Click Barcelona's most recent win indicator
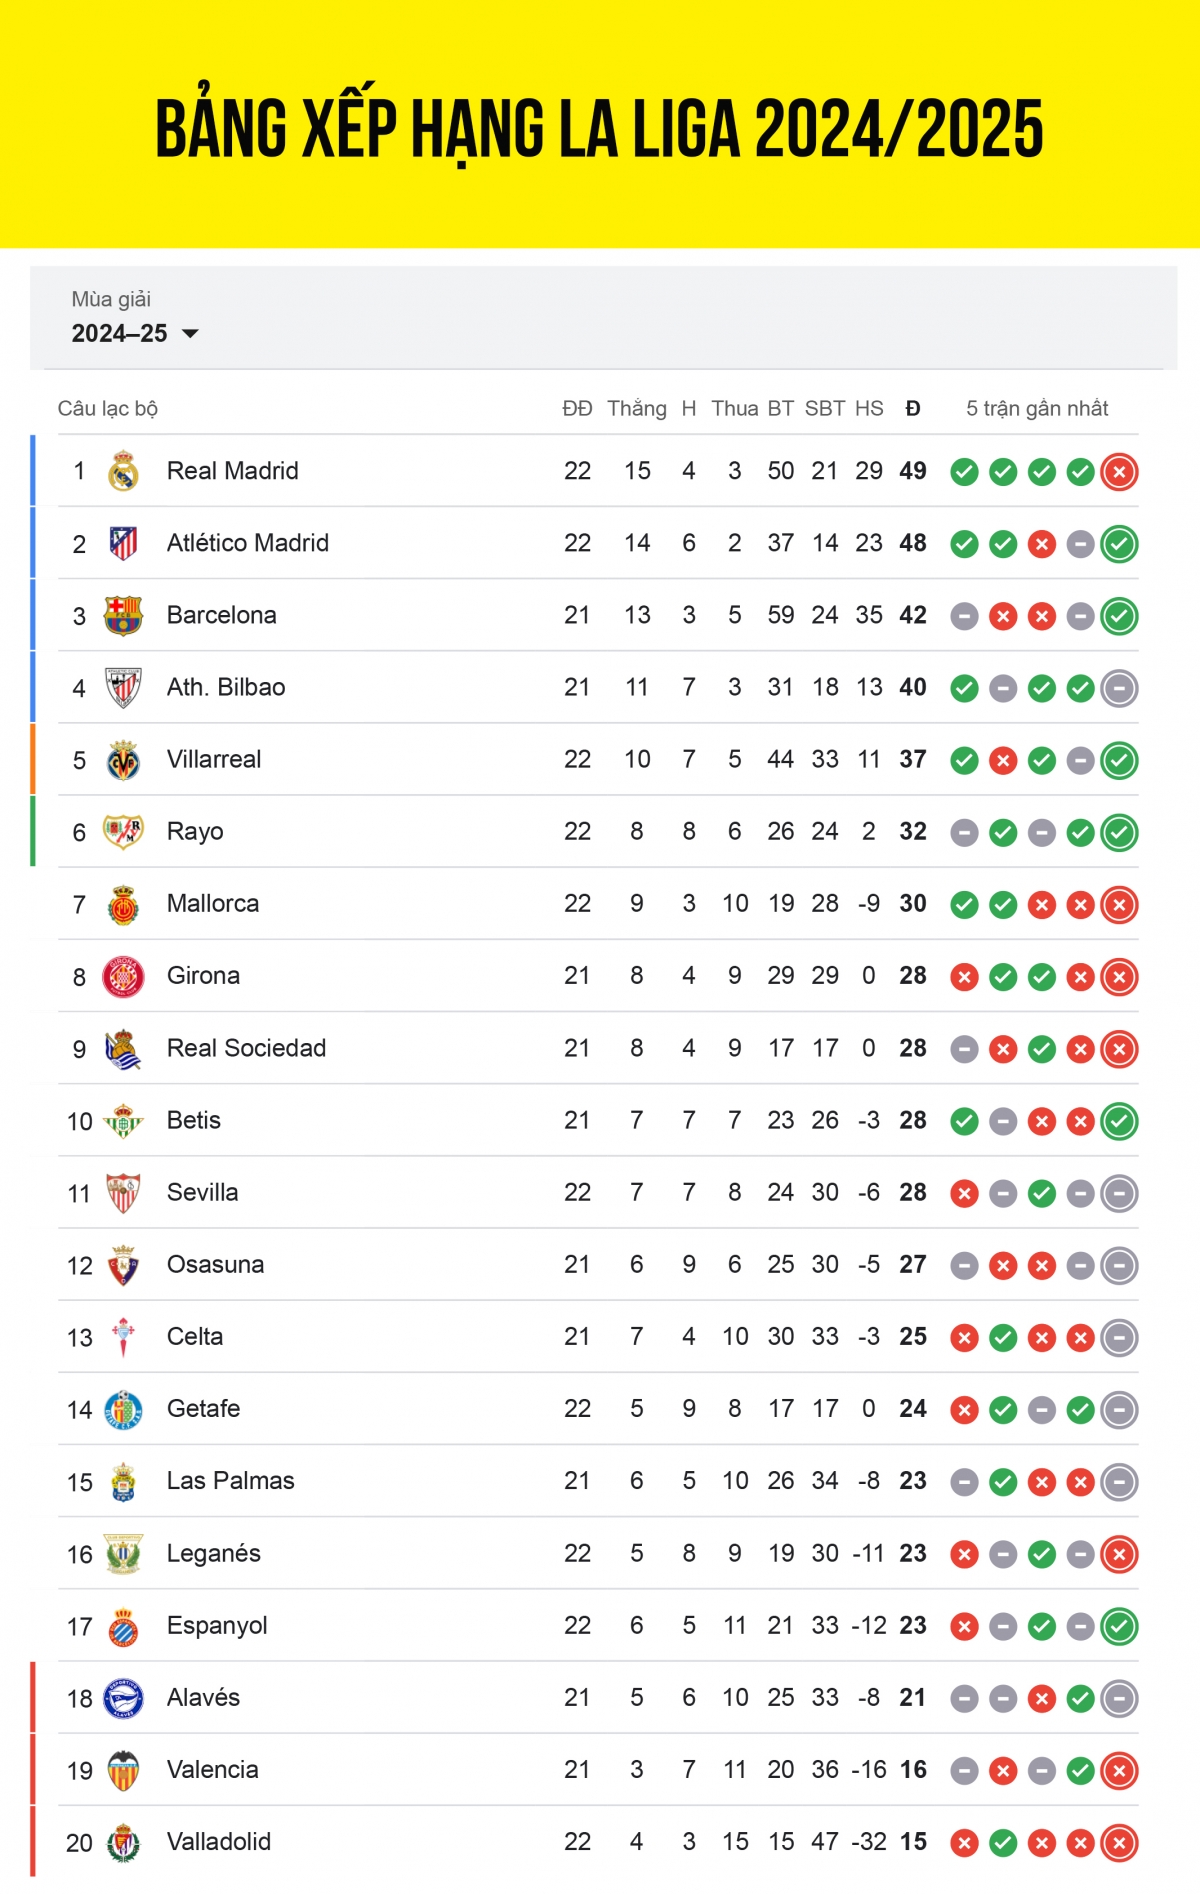This screenshot has width=1200, height=1894. (1119, 616)
